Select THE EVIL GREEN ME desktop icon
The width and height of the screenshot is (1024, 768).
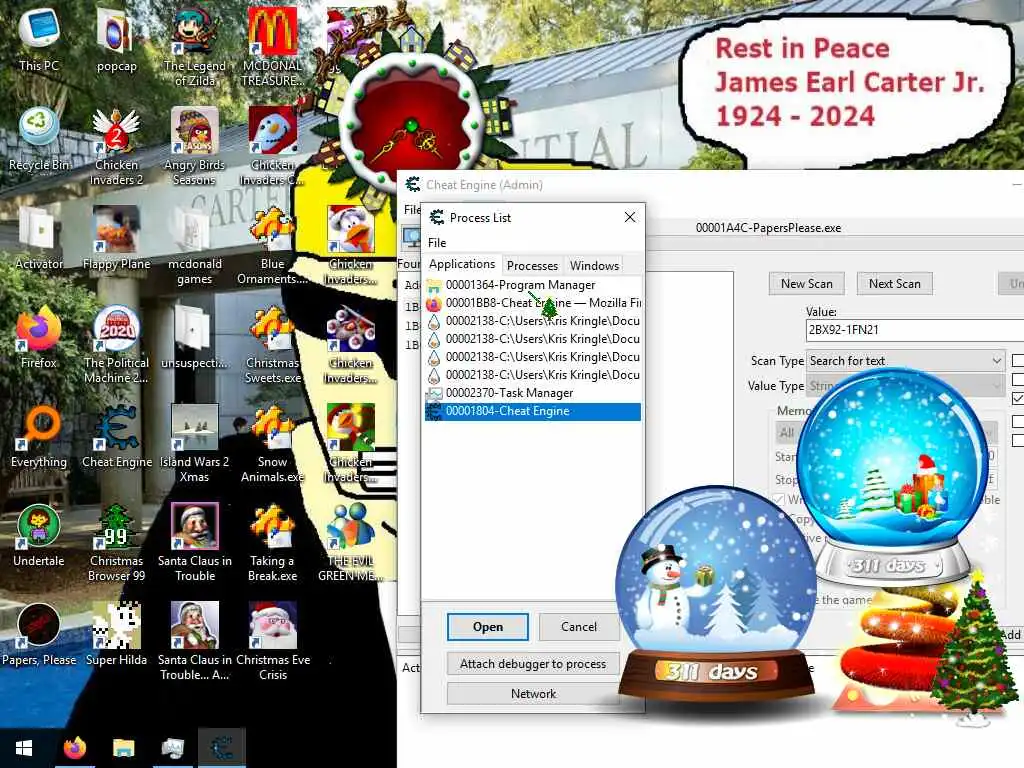[x=351, y=543]
